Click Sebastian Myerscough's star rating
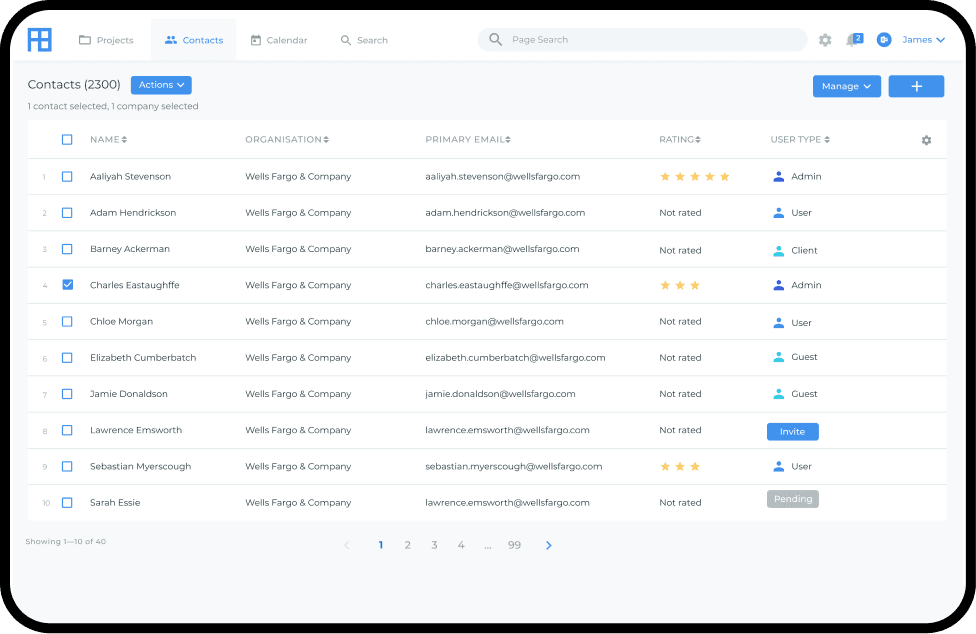 tap(680, 467)
